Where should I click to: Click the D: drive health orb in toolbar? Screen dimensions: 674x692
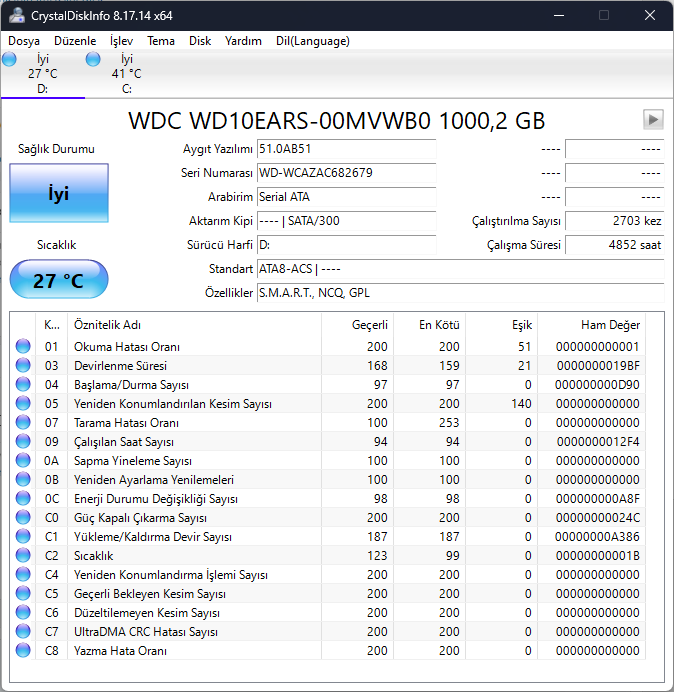point(9,59)
